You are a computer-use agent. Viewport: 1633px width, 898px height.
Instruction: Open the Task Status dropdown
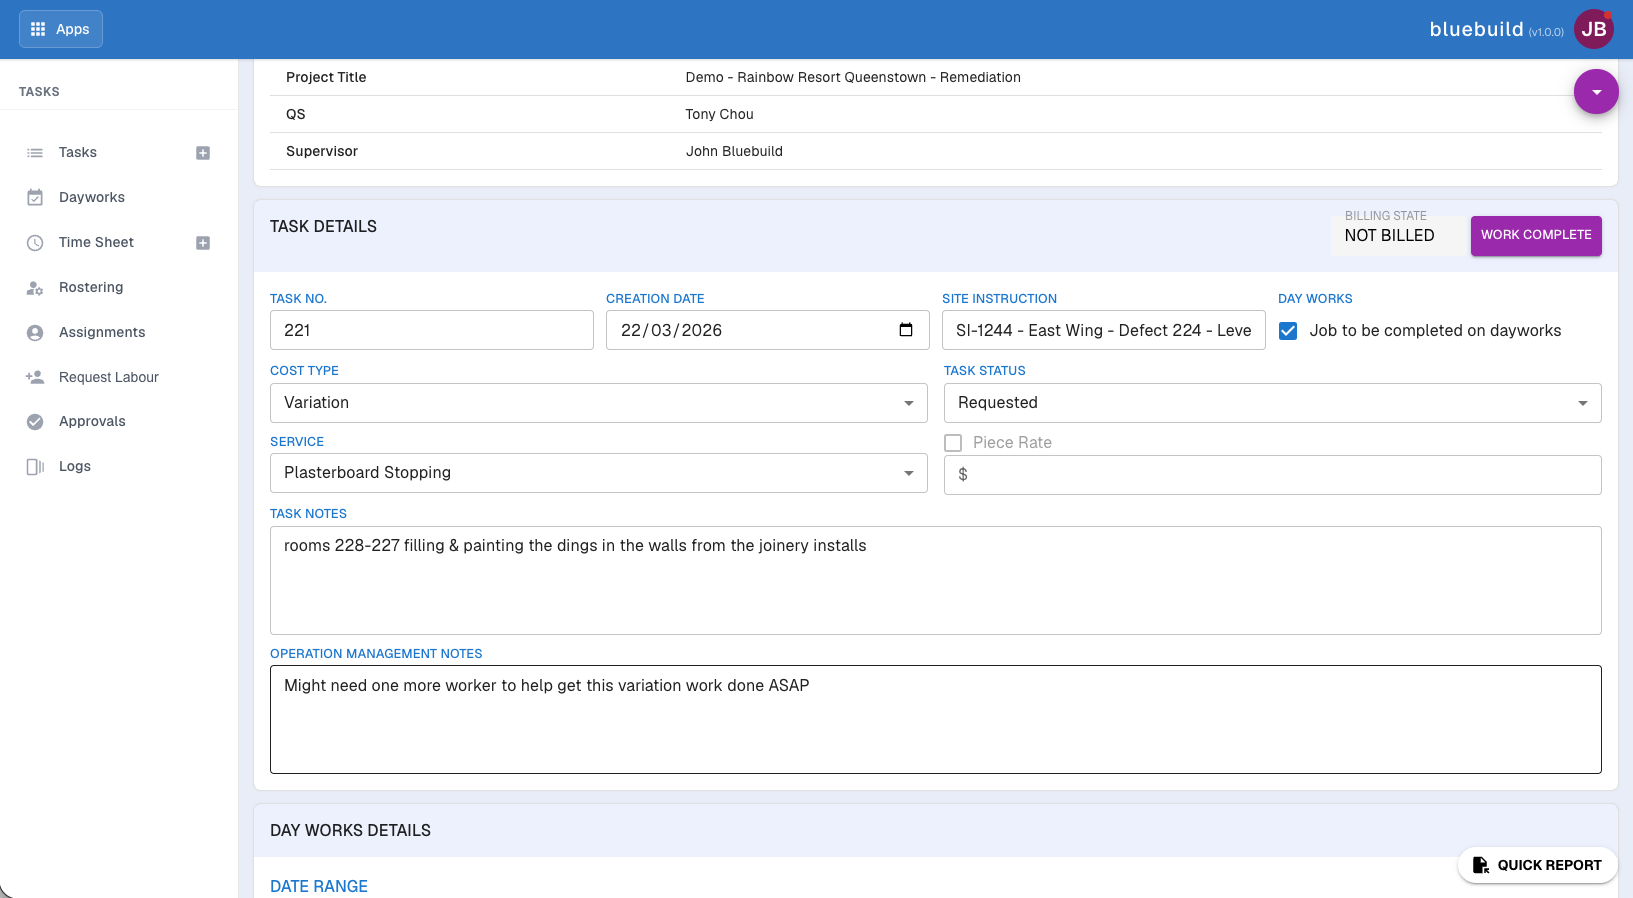(1273, 403)
